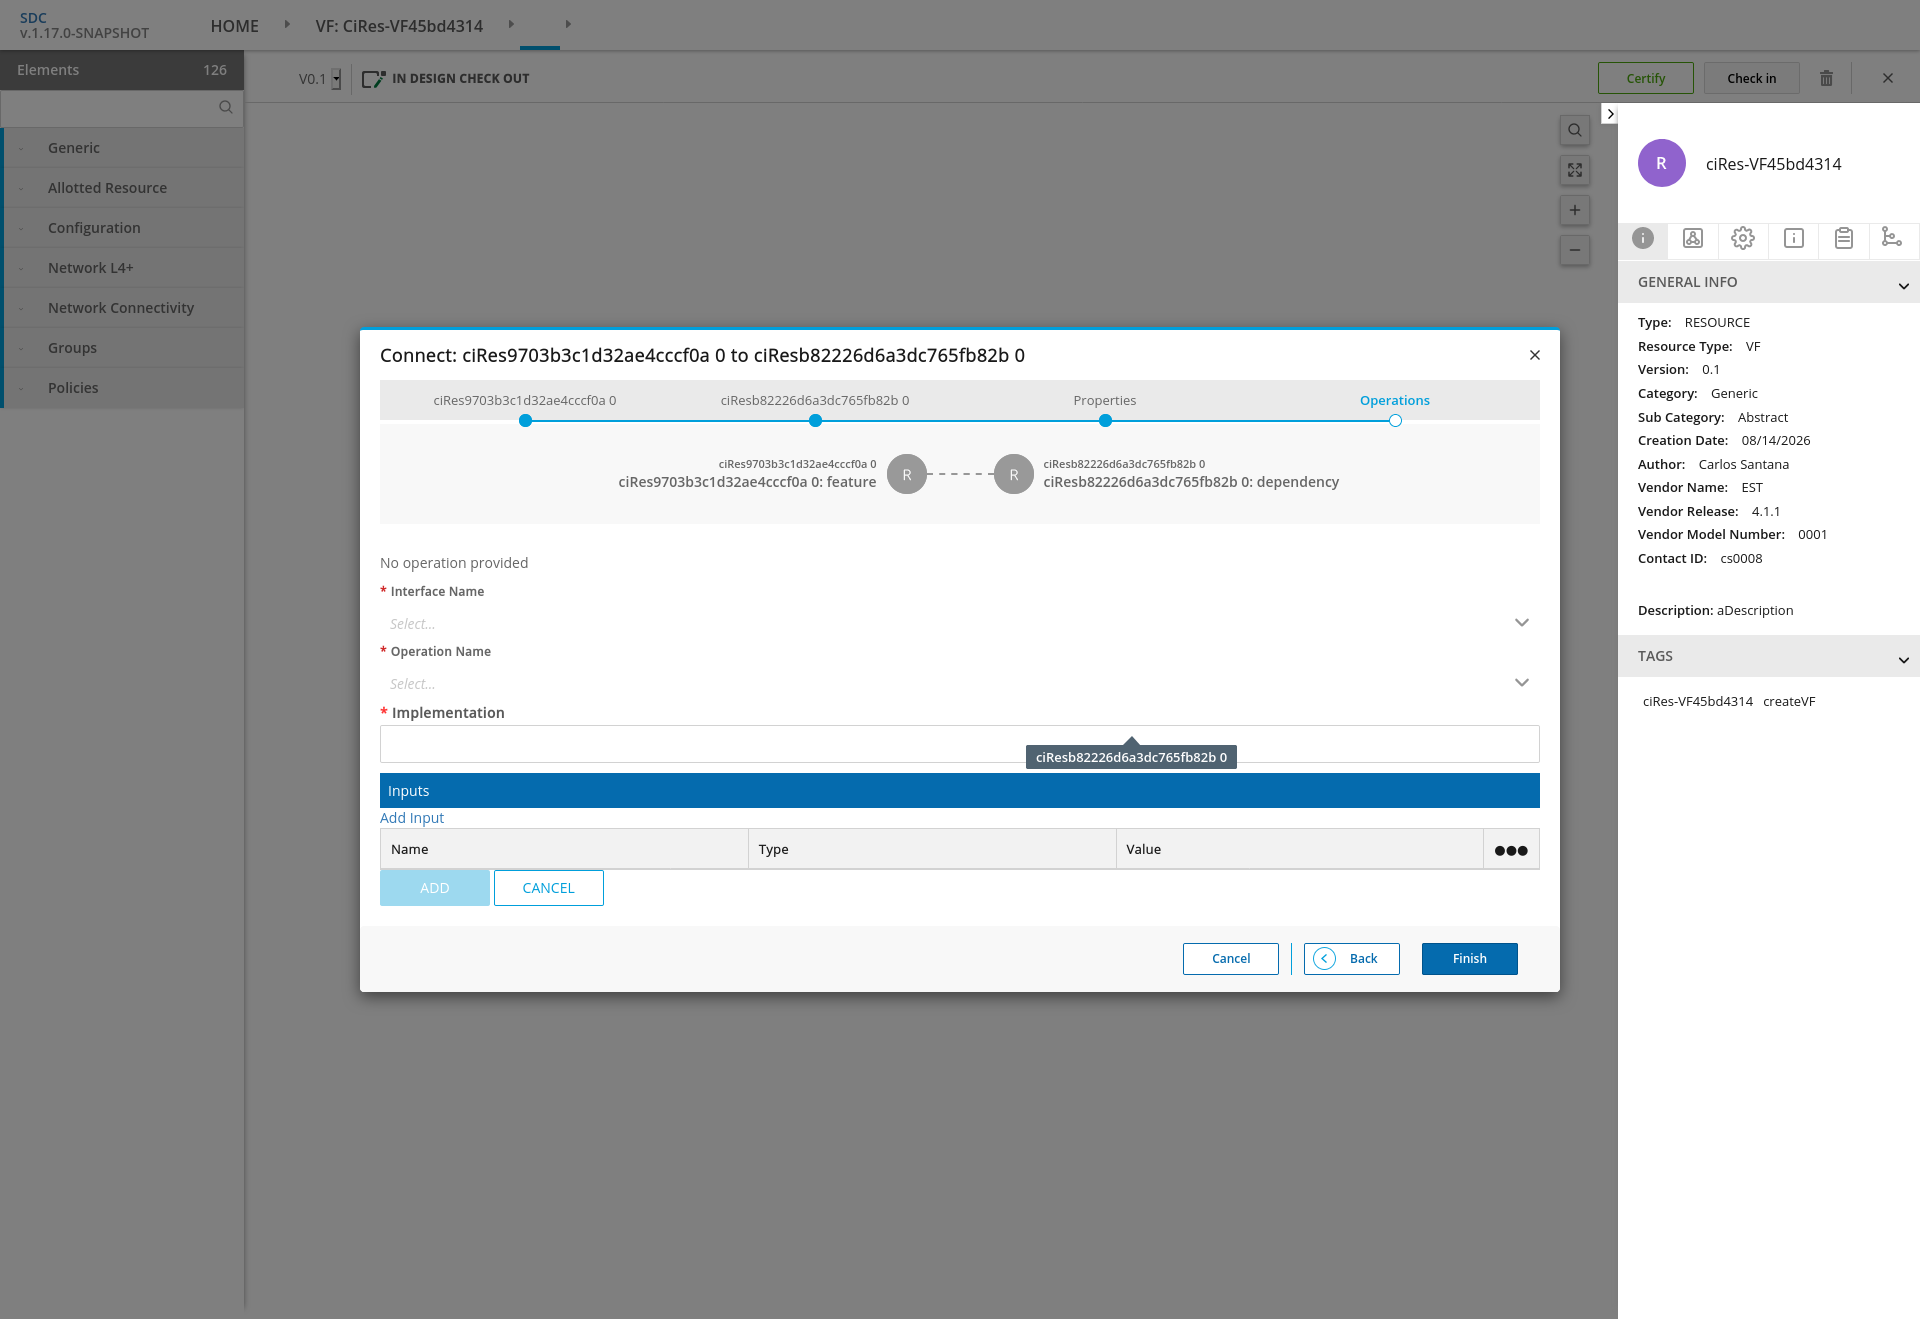This screenshot has height=1319, width=1920.
Task: Click the trash delete icon in toolbar
Action: [1826, 78]
